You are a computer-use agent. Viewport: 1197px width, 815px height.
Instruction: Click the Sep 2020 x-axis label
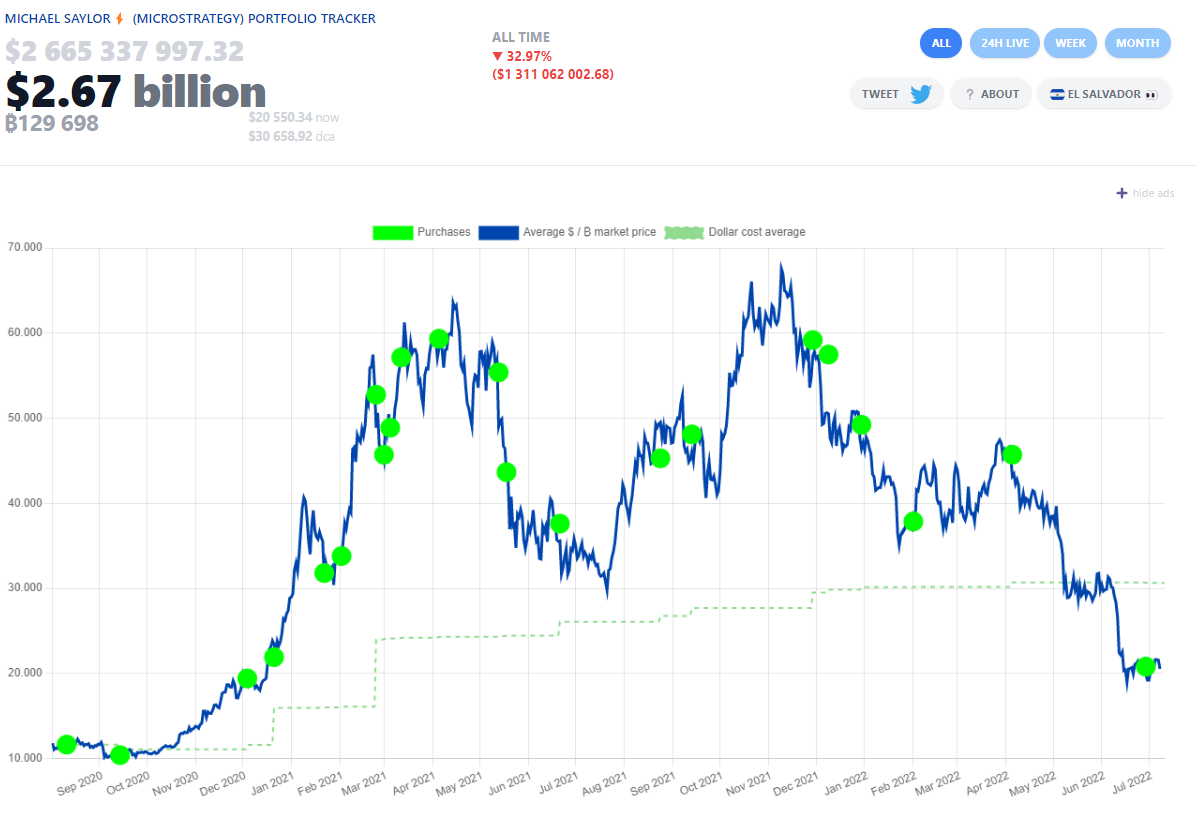pyautogui.click(x=79, y=784)
